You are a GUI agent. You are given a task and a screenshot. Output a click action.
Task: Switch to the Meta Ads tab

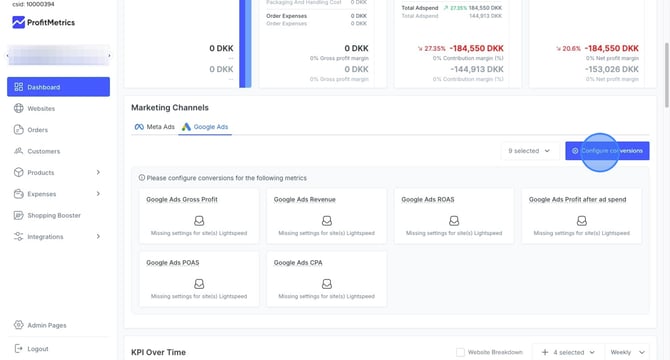(154, 127)
